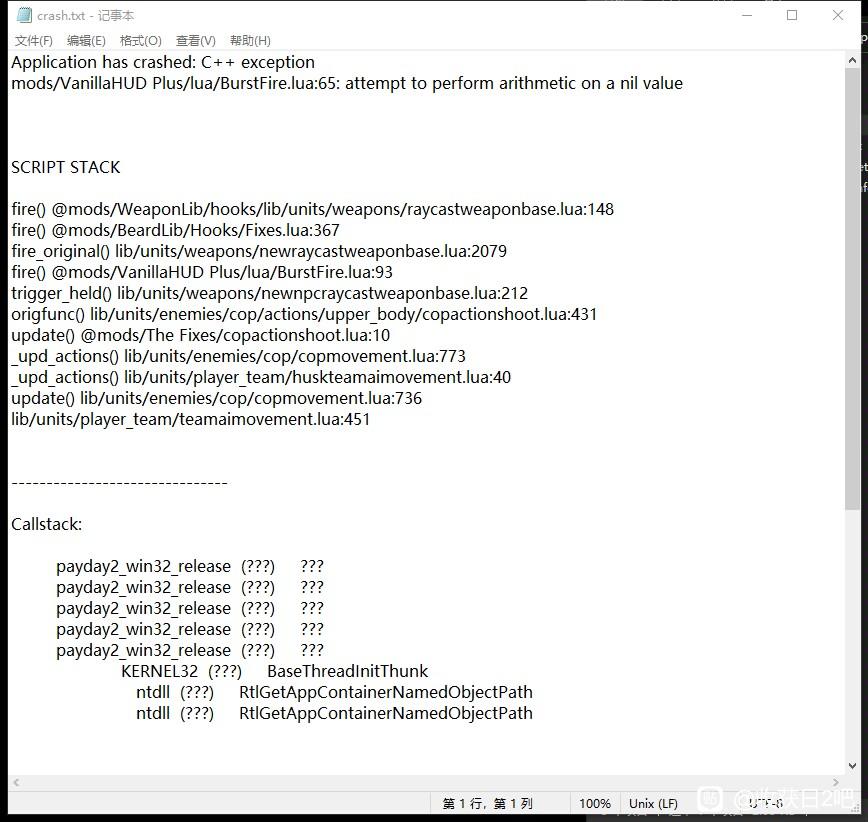This screenshot has height=822, width=868.
Task: Click the 'Unix (LF)' status bar entry
Action: click(x=653, y=803)
